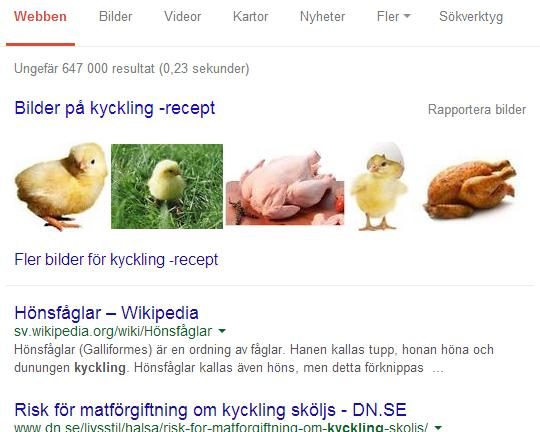Go to the Kartor tab
The image size is (540, 432).
point(250,17)
